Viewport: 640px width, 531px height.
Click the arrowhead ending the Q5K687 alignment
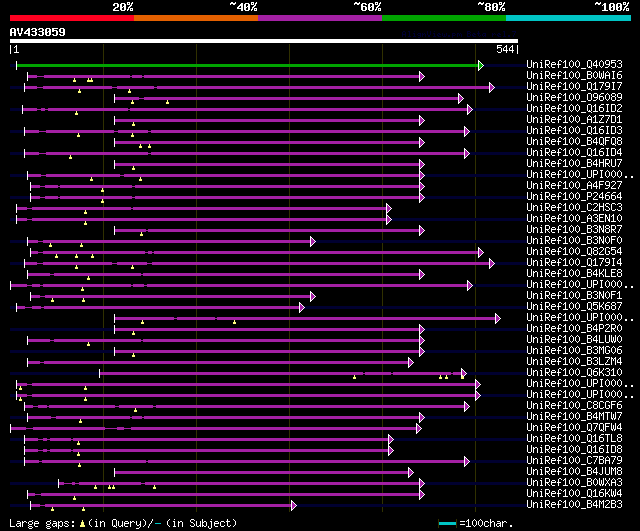302,308
